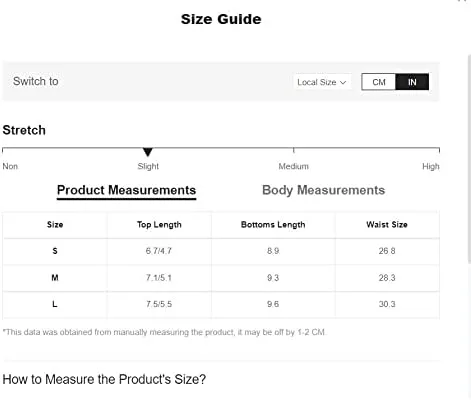Click the Waist Size column header
The width and height of the screenshot is (471, 400).
(x=387, y=225)
